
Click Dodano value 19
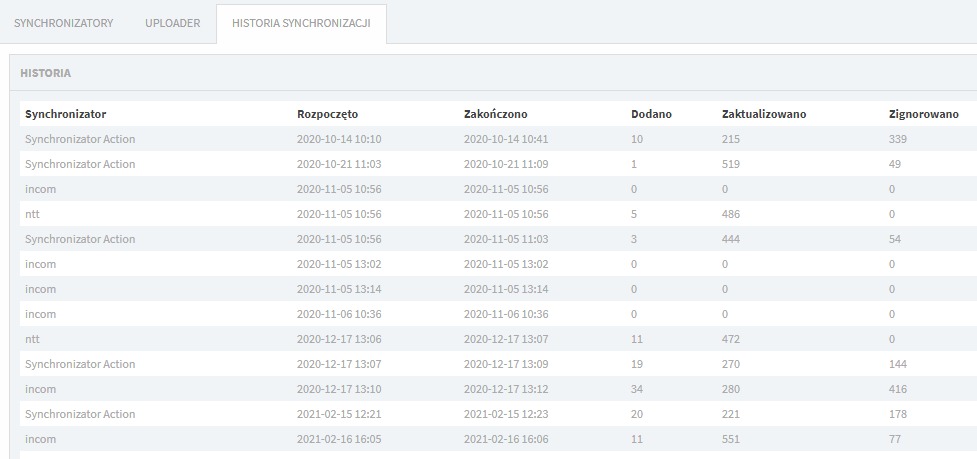click(x=637, y=364)
